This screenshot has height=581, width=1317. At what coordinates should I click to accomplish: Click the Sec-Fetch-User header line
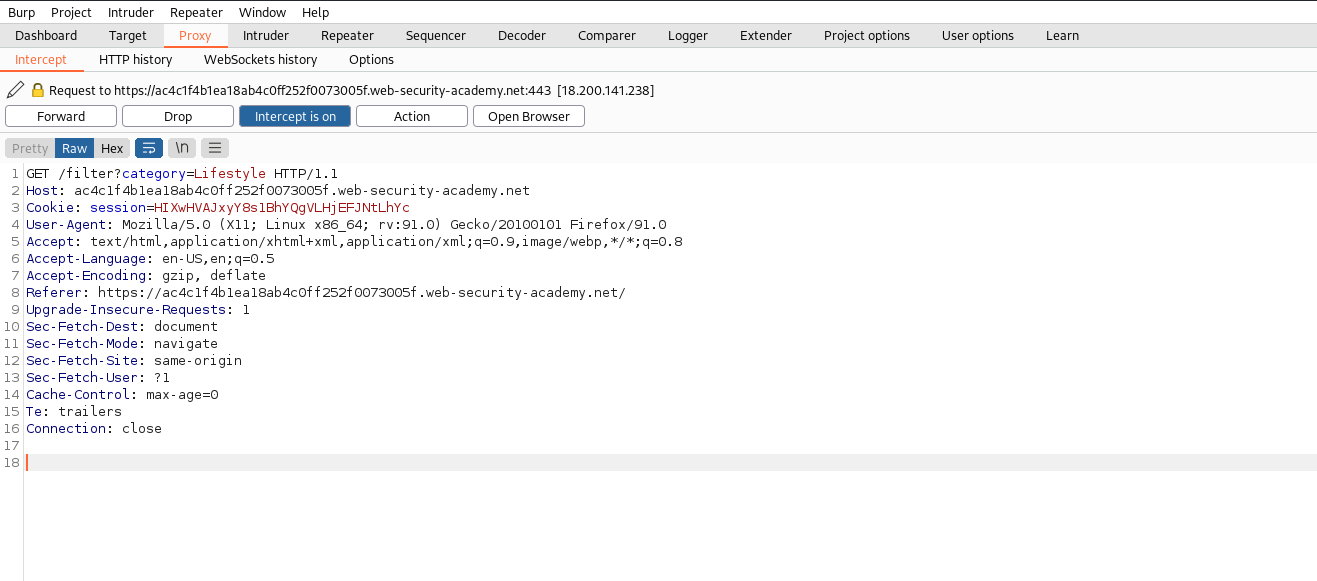(x=98, y=377)
